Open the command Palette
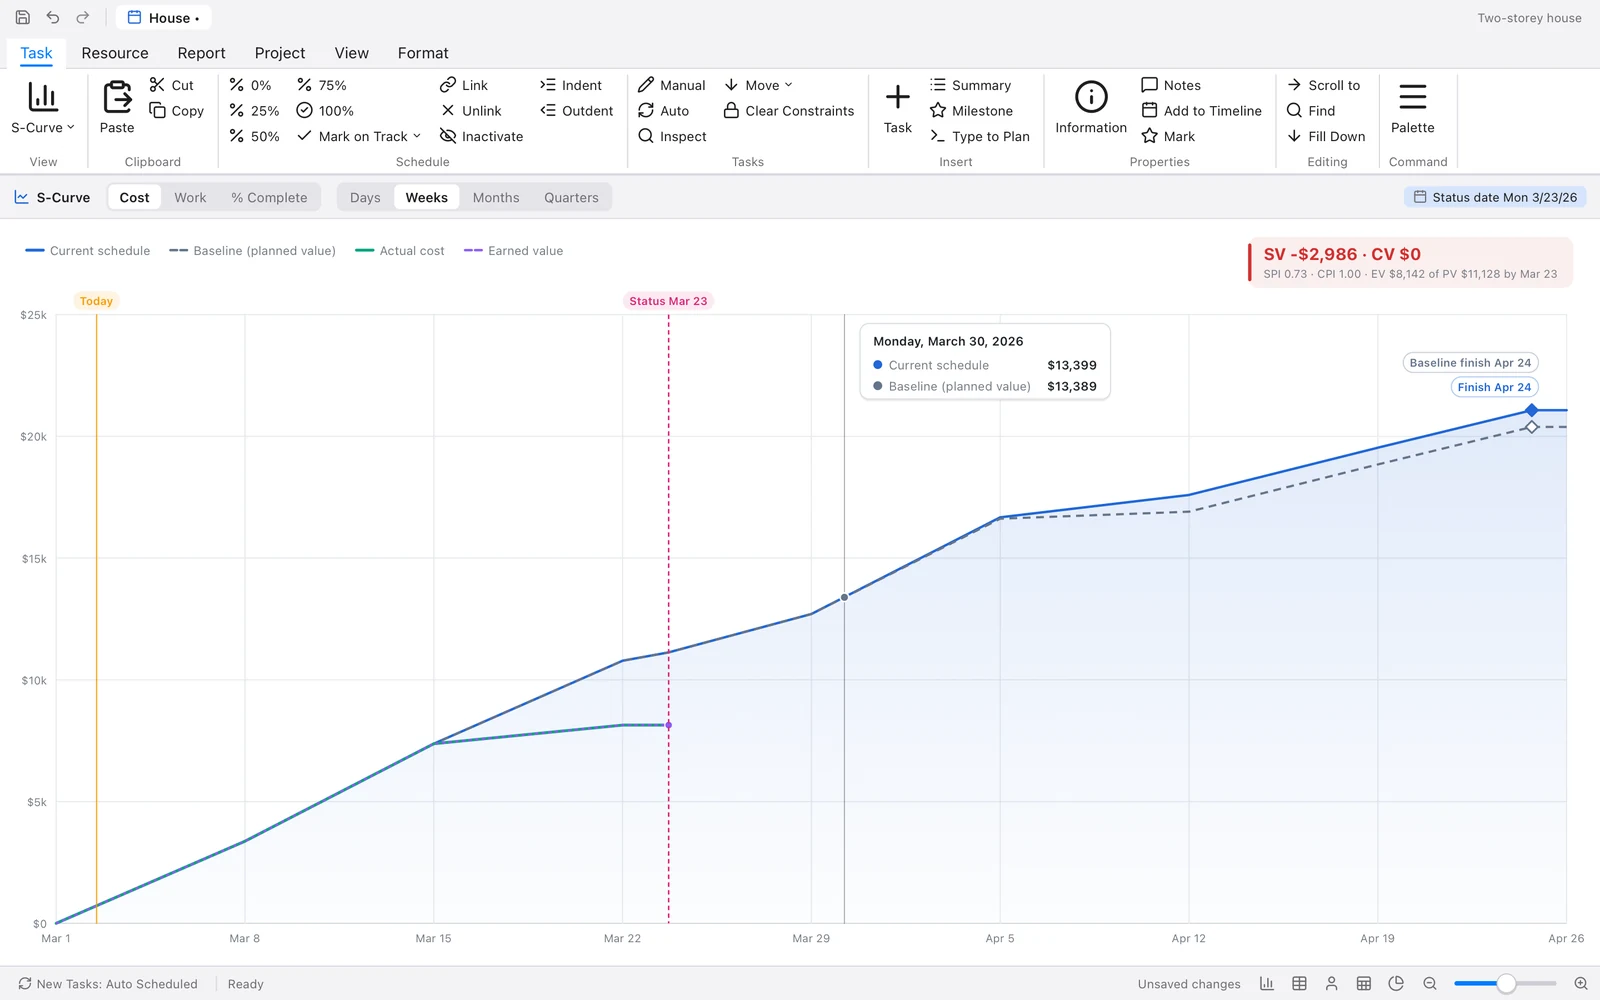 1413,108
